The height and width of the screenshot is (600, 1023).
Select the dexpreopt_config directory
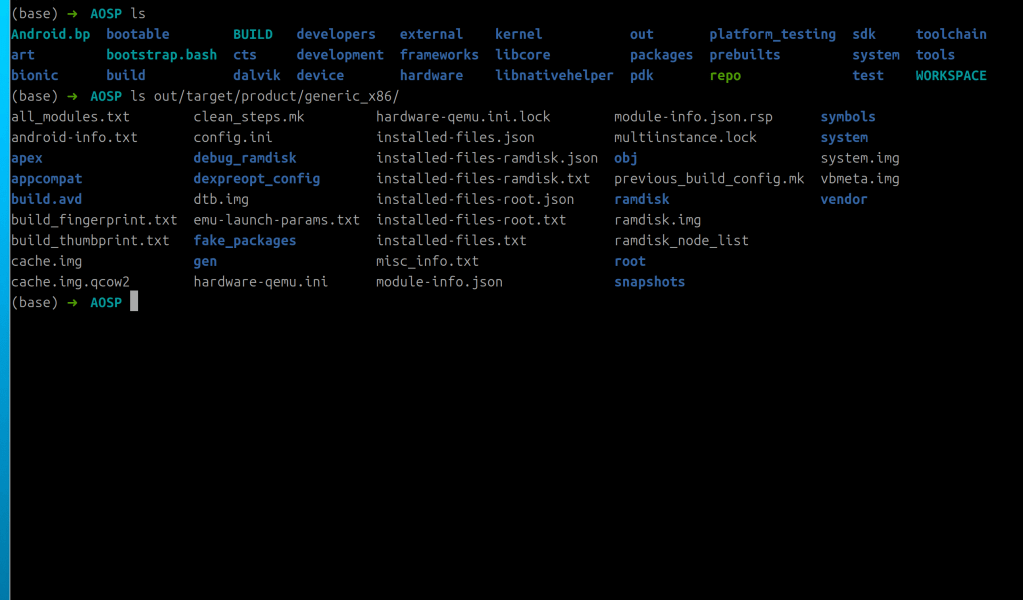[x=256, y=179]
